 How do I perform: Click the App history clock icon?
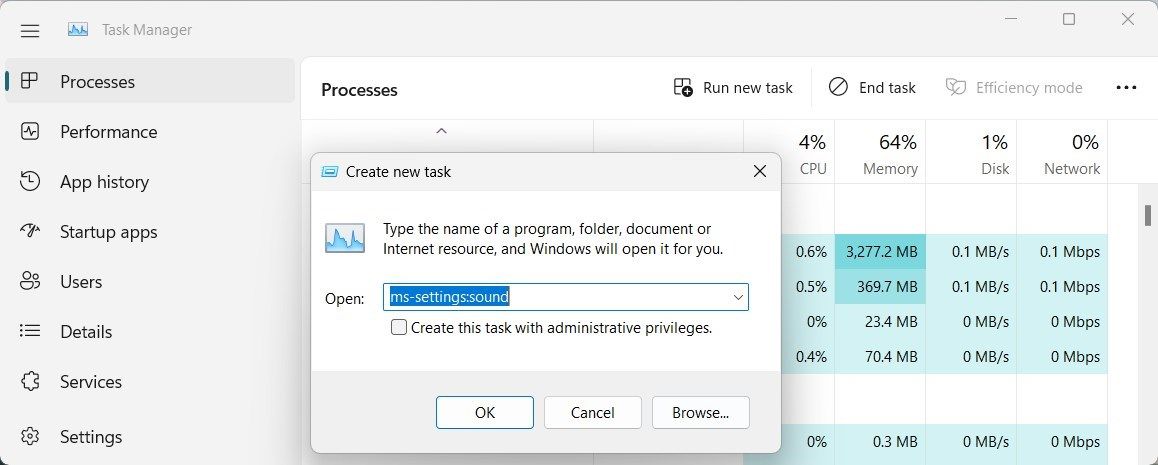[x=30, y=182]
